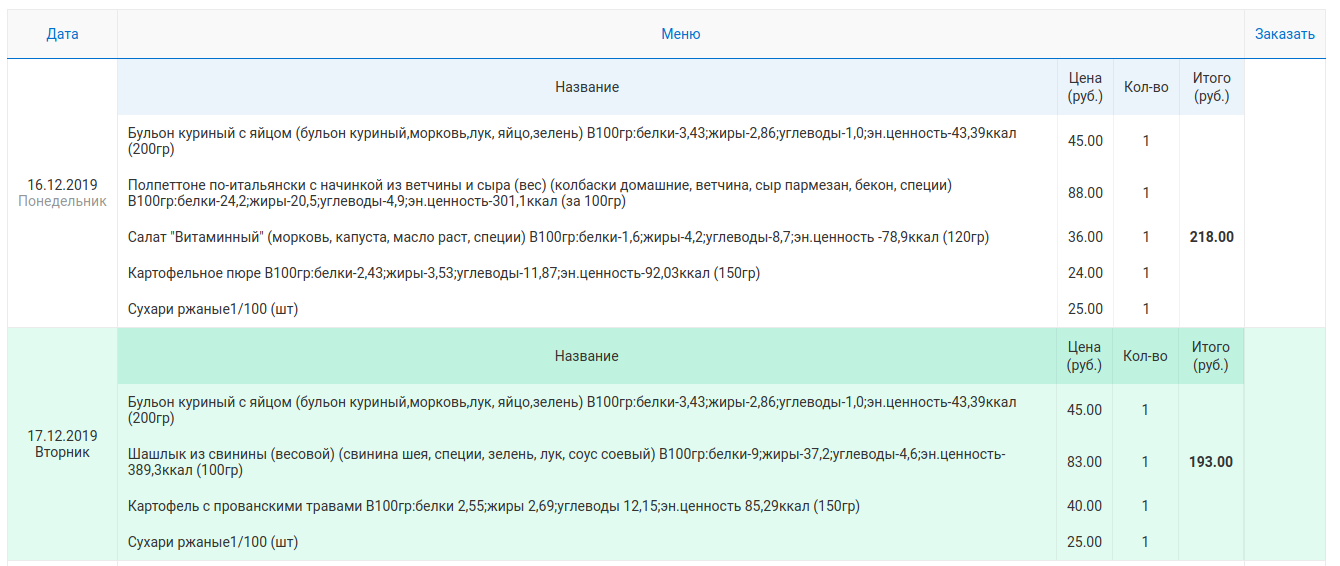Click the Картофельное пюре dish row
The image size is (1340, 566).
tap(444, 273)
